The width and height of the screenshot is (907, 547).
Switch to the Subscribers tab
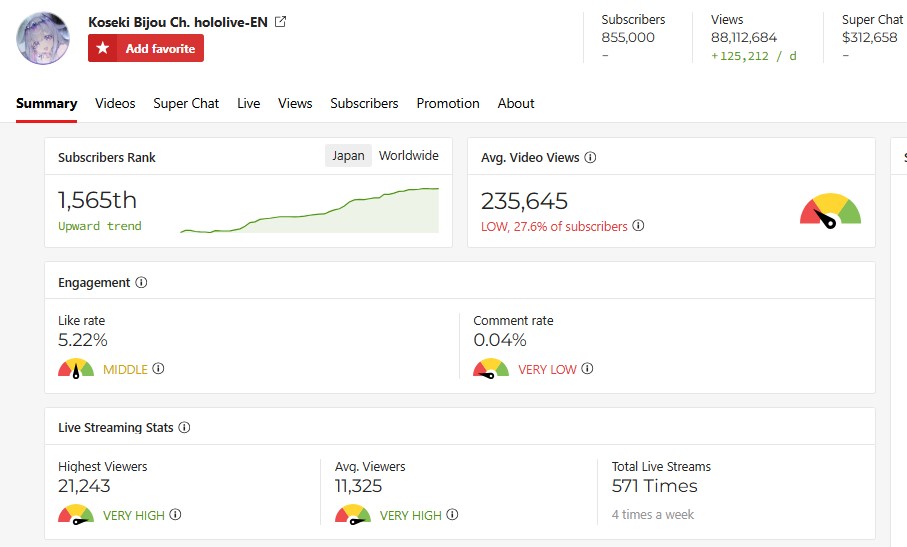(x=364, y=104)
